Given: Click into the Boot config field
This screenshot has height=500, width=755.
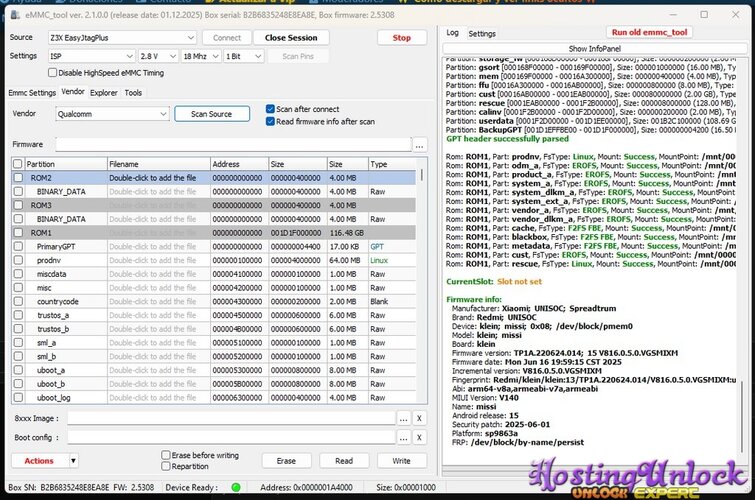Looking at the screenshot, I should tap(231, 437).
